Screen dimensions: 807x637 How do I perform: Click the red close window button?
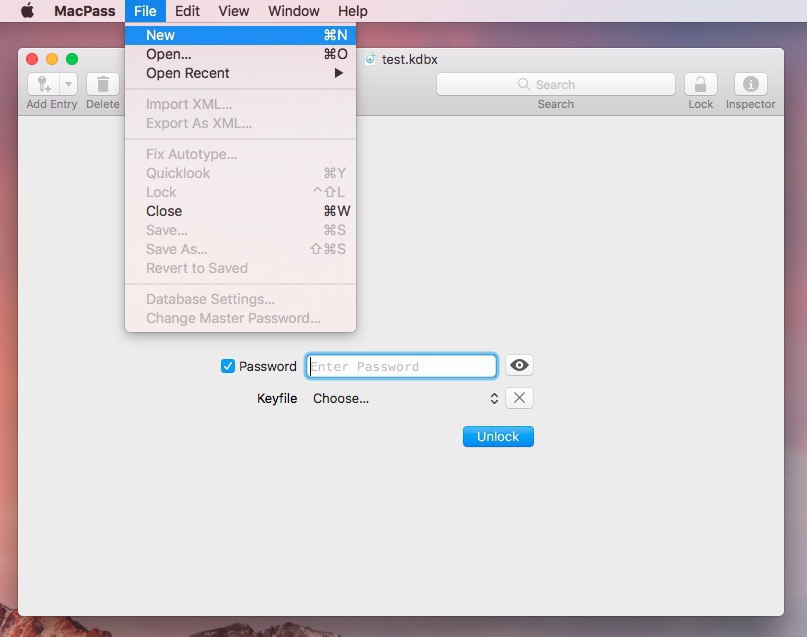click(32, 59)
